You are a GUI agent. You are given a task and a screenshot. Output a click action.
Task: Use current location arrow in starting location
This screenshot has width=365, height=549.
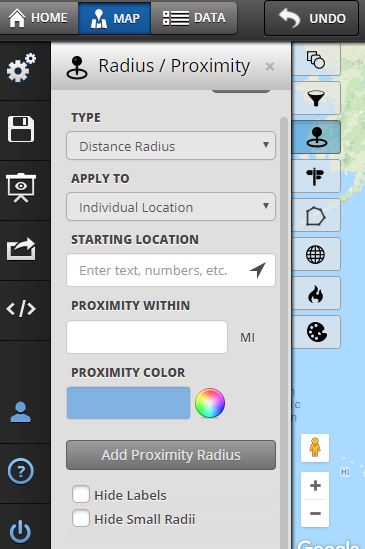[x=257, y=270]
